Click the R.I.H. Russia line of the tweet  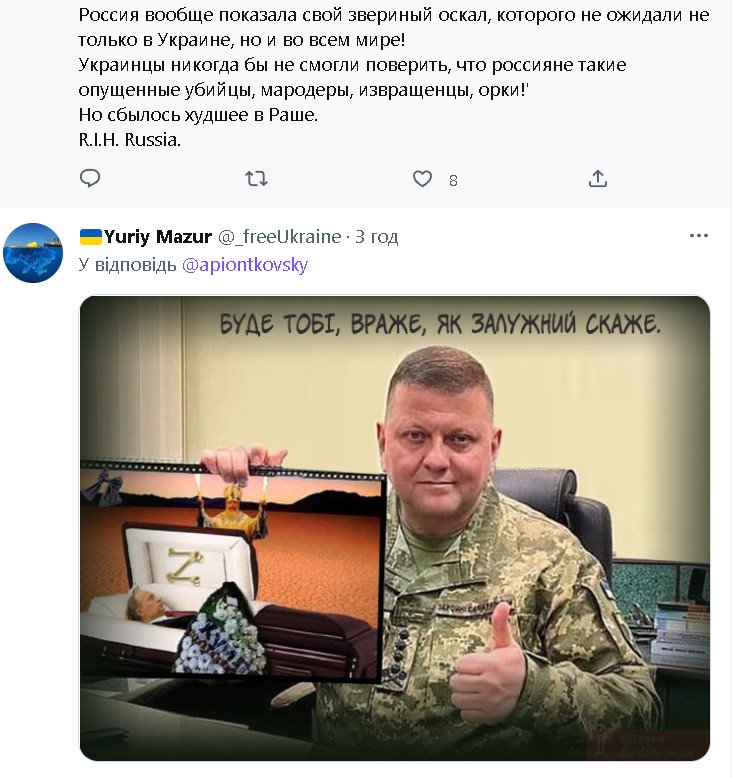pyautogui.click(x=130, y=140)
